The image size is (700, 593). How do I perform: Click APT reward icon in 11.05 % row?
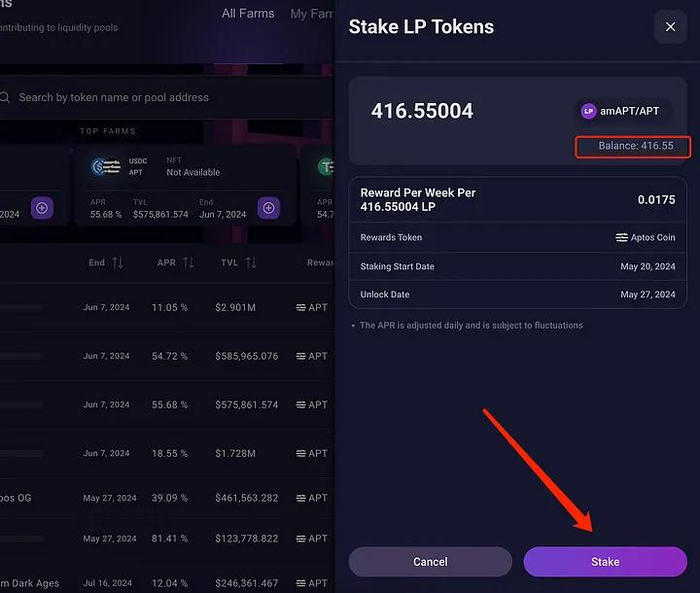click(x=300, y=308)
